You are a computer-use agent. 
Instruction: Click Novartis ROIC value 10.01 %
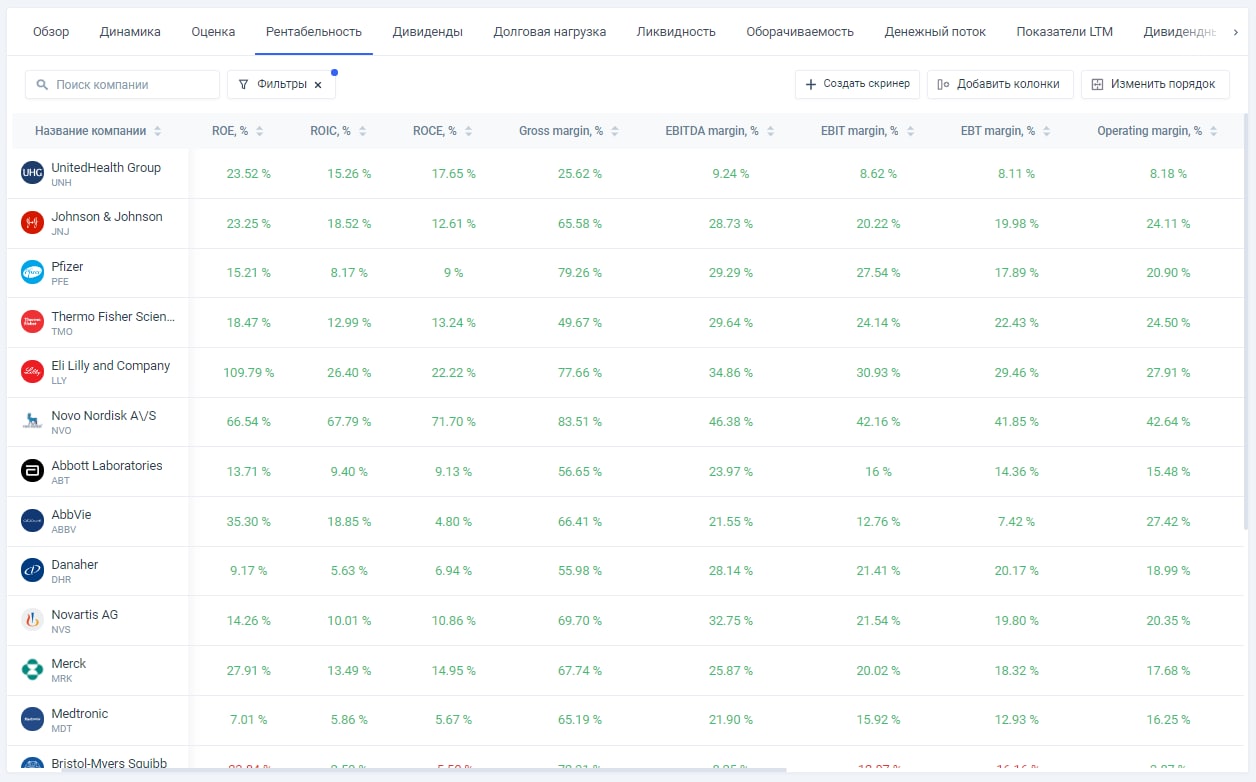(349, 621)
